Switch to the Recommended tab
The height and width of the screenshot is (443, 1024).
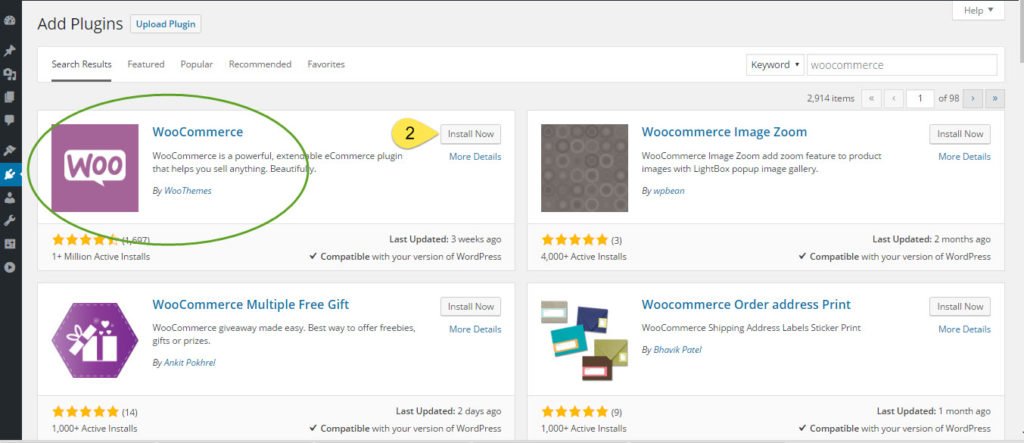(260, 64)
